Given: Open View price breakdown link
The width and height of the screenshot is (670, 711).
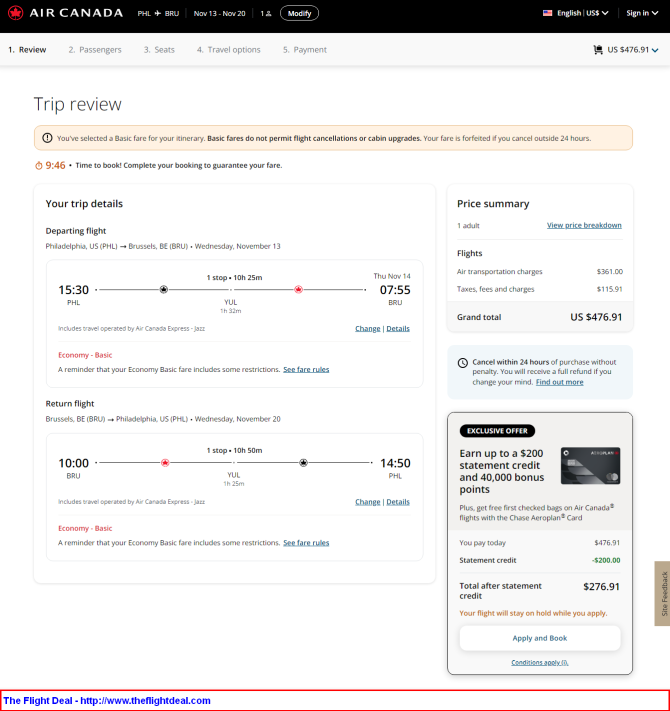Looking at the screenshot, I should 584,225.
